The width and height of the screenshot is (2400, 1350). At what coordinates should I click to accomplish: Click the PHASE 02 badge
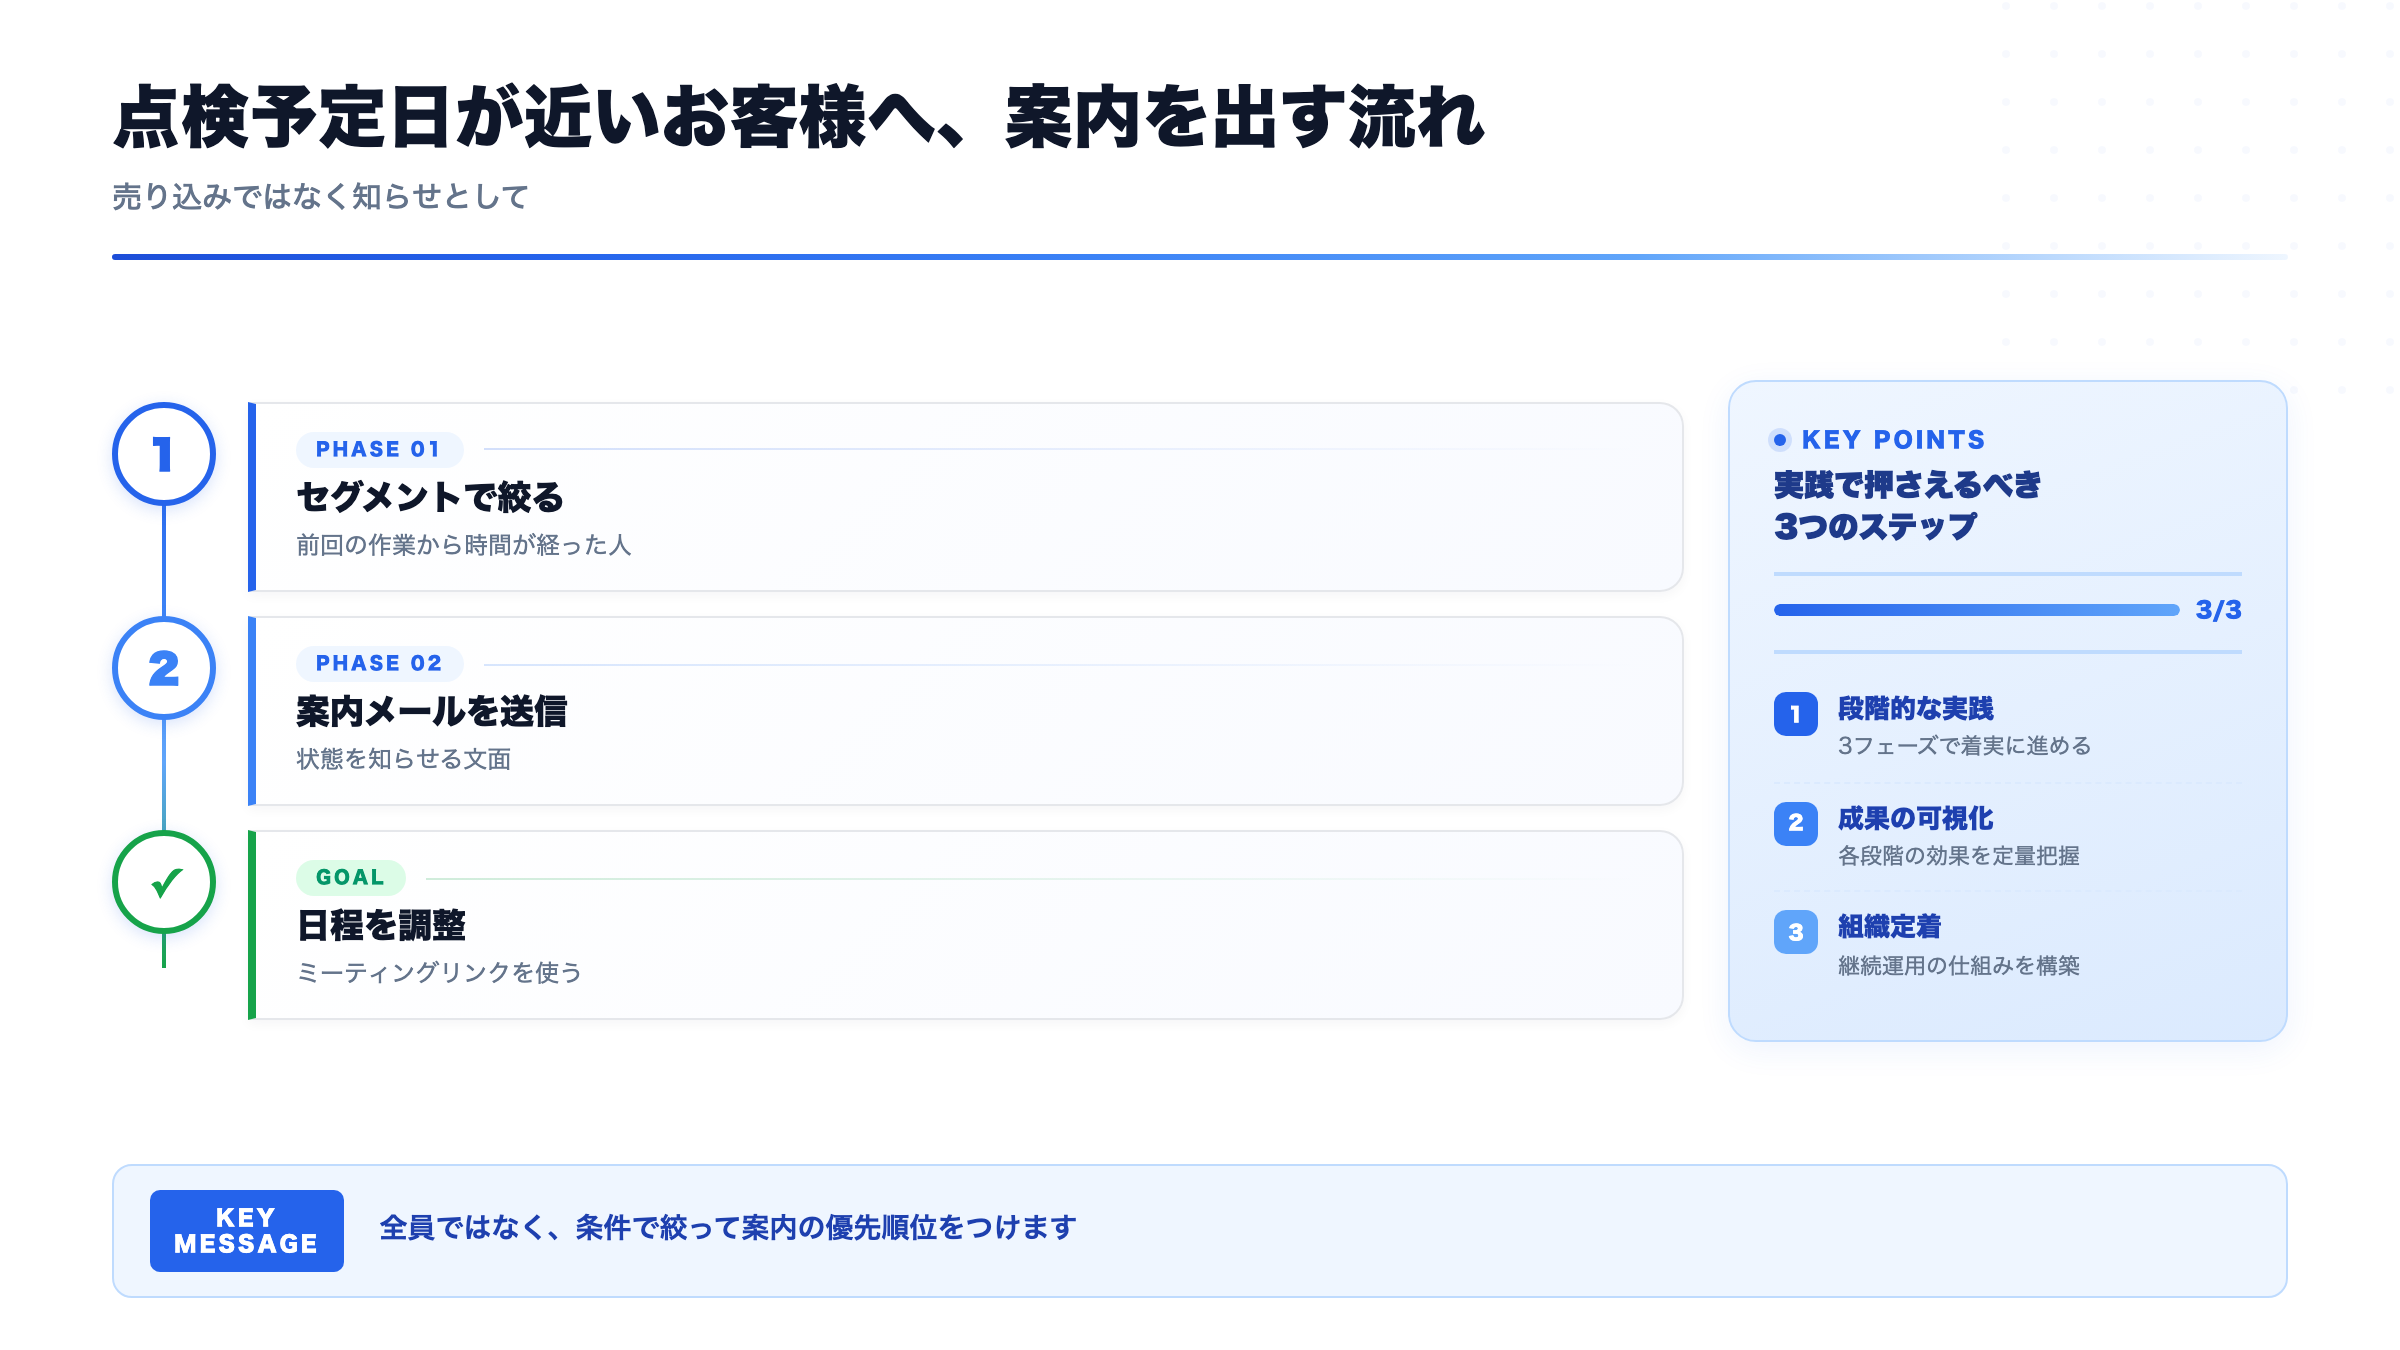pyautogui.click(x=379, y=663)
